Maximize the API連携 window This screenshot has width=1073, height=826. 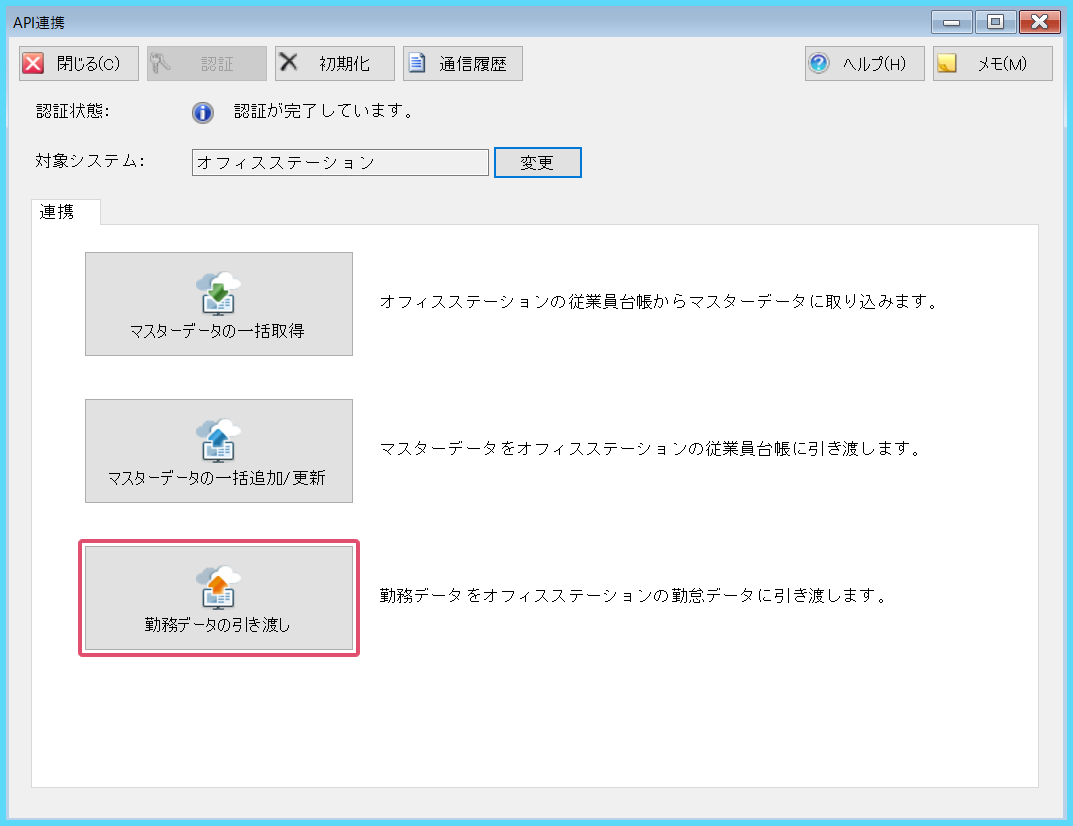[x=995, y=22]
